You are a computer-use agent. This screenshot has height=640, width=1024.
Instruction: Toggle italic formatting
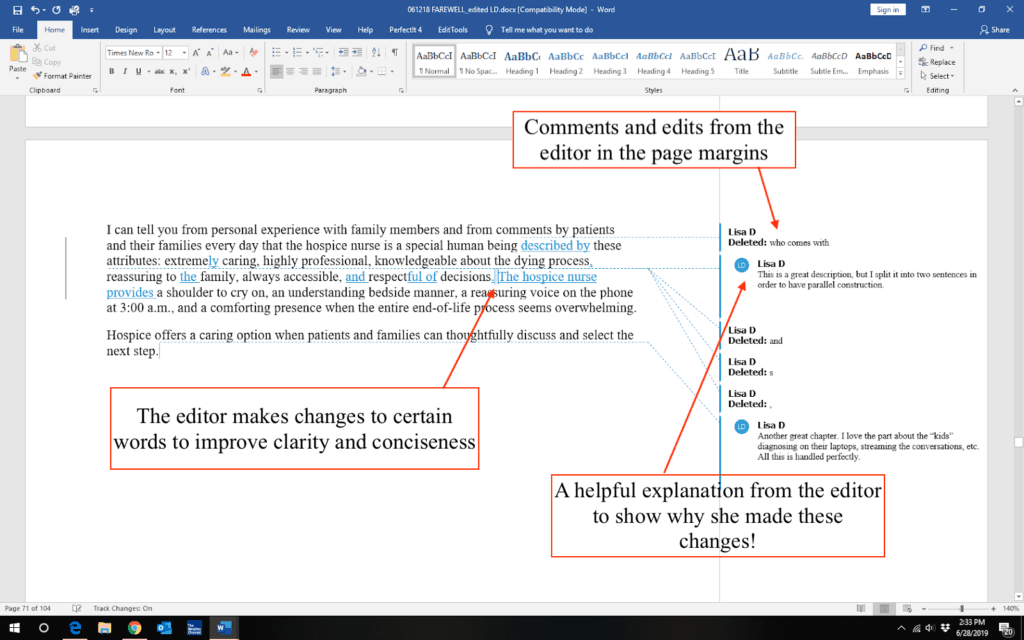(125, 71)
